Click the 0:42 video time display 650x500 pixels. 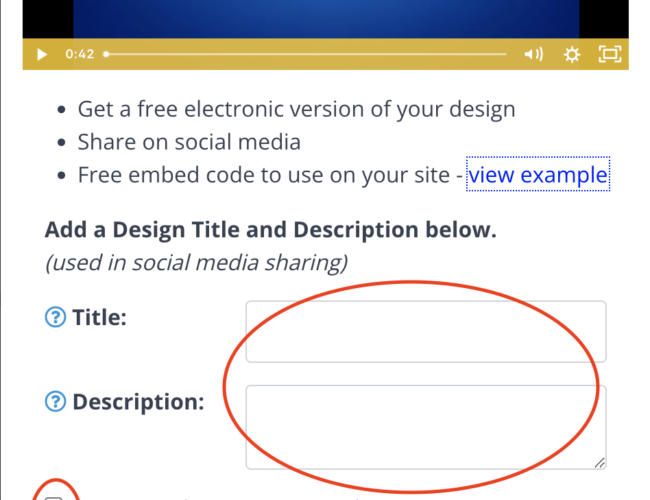click(x=79, y=54)
